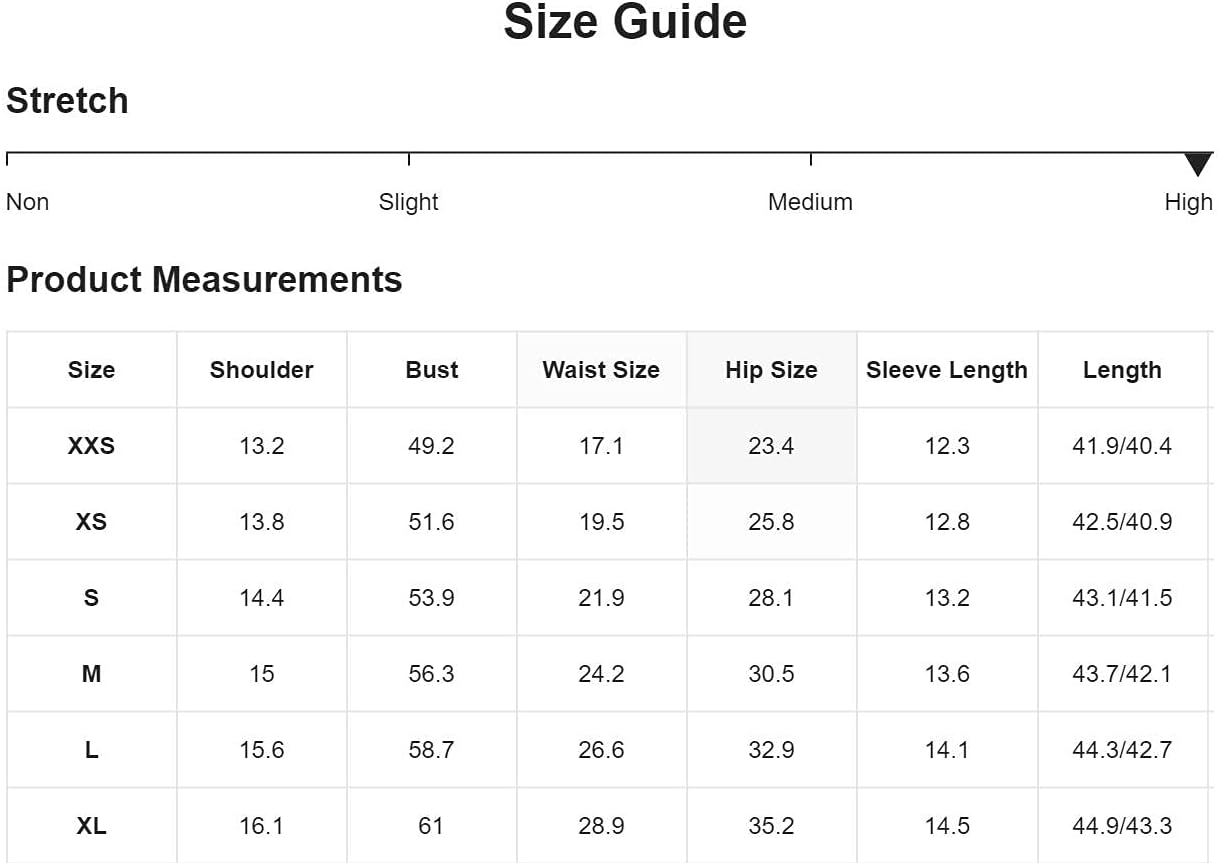
Task: Click XXS hip size value 23.4
Action: pyautogui.click(x=771, y=446)
